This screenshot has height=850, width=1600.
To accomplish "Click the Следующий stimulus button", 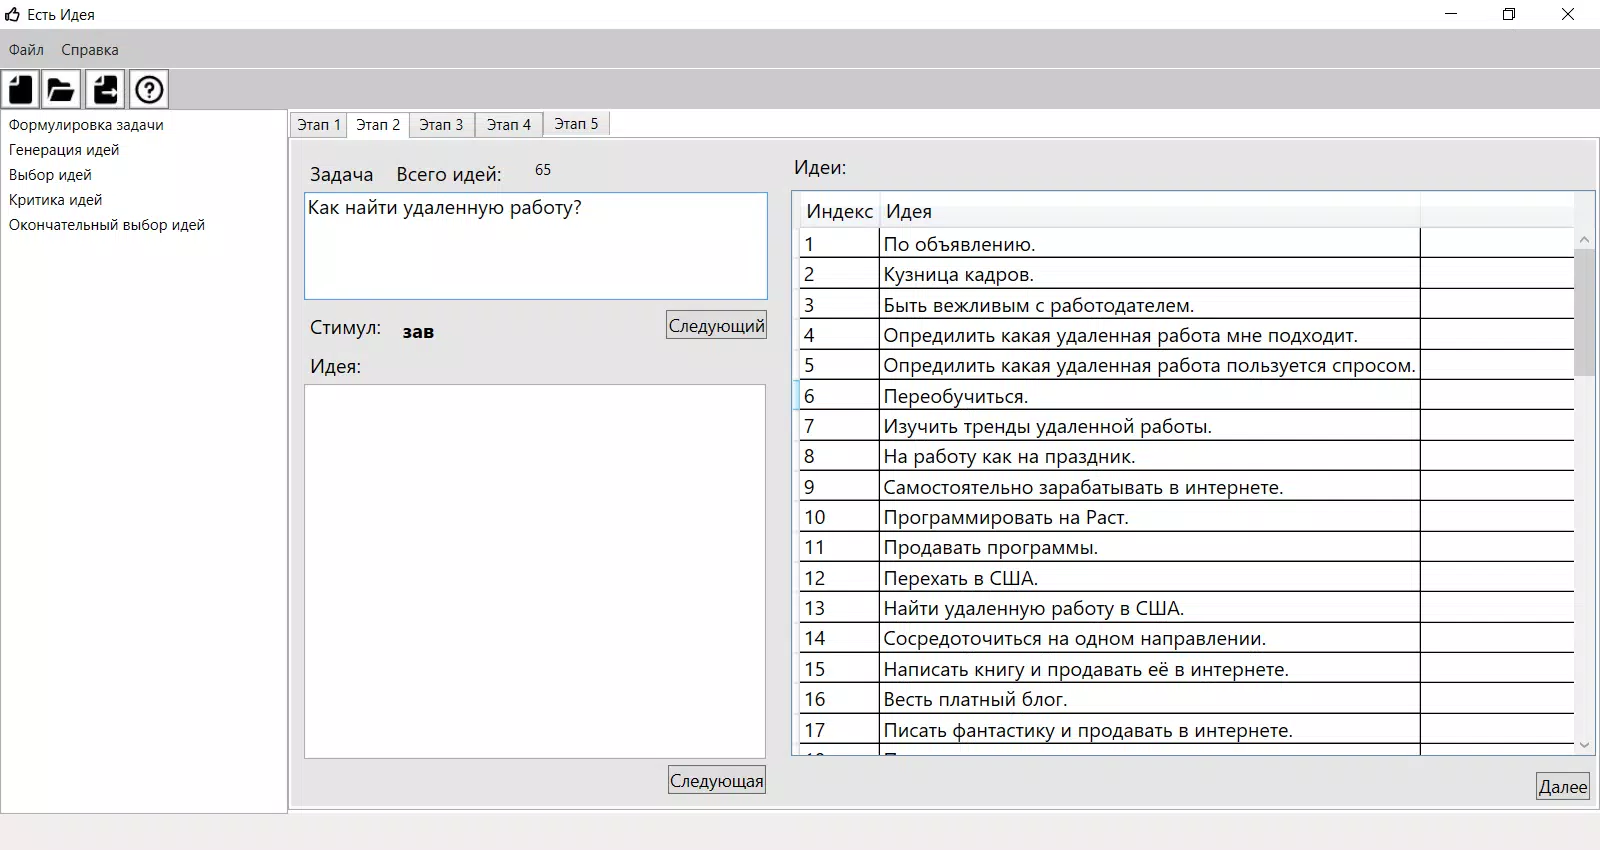I will coord(716,325).
